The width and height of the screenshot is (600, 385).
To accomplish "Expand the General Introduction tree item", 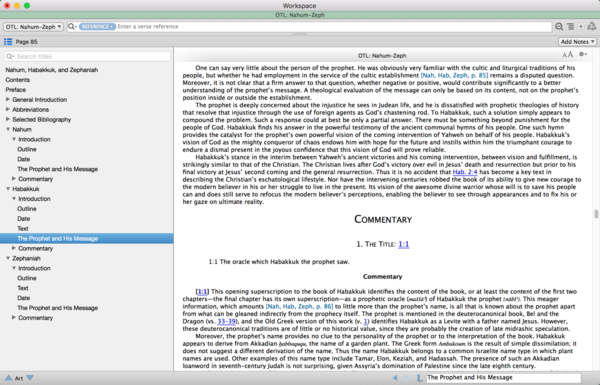I will point(8,99).
